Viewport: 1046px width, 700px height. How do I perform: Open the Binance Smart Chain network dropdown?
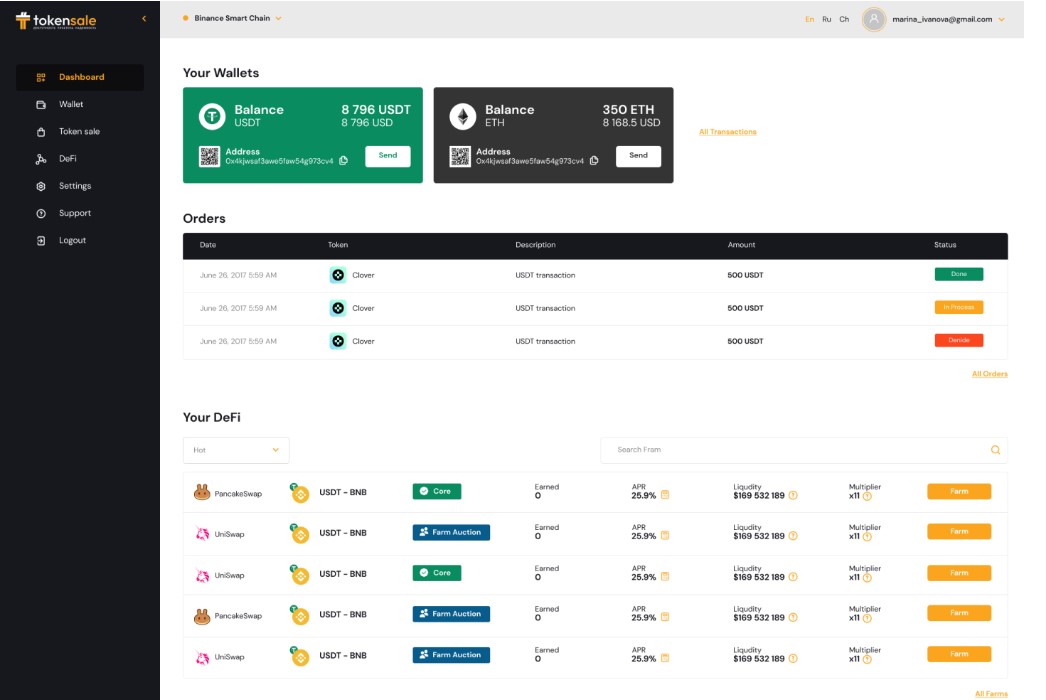point(232,18)
